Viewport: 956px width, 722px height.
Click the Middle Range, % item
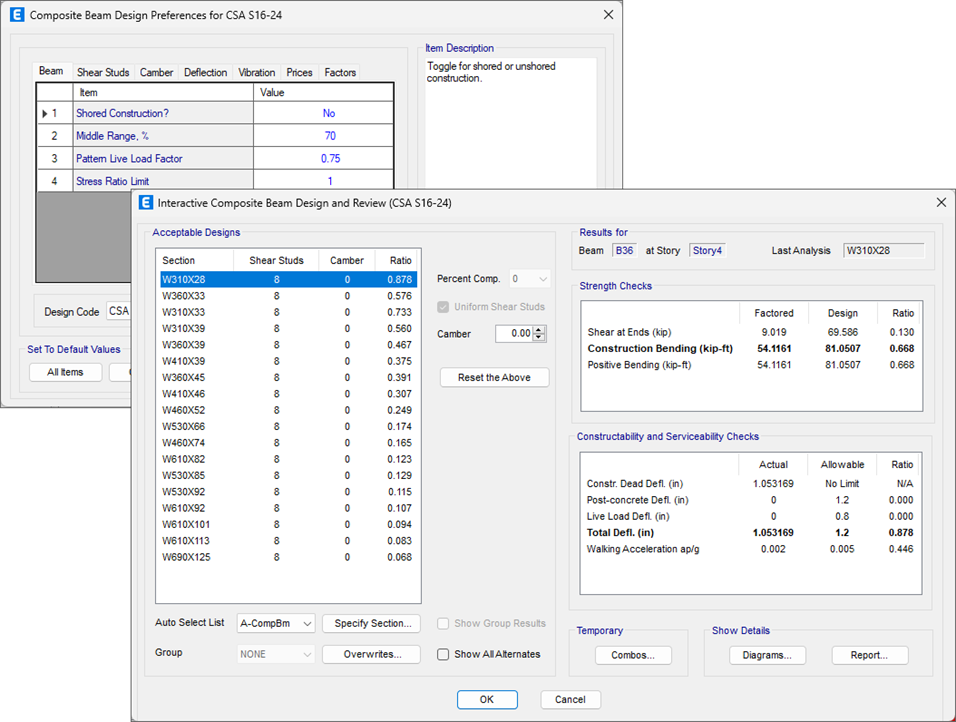click(x=163, y=136)
